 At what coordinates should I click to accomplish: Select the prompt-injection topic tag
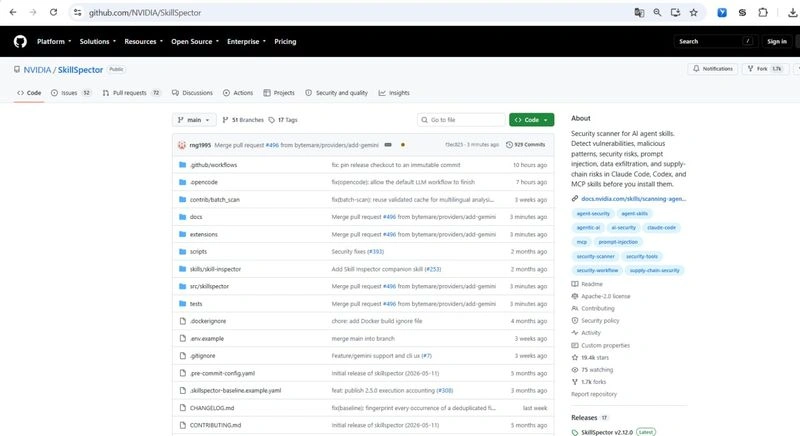click(x=618, y=242)
